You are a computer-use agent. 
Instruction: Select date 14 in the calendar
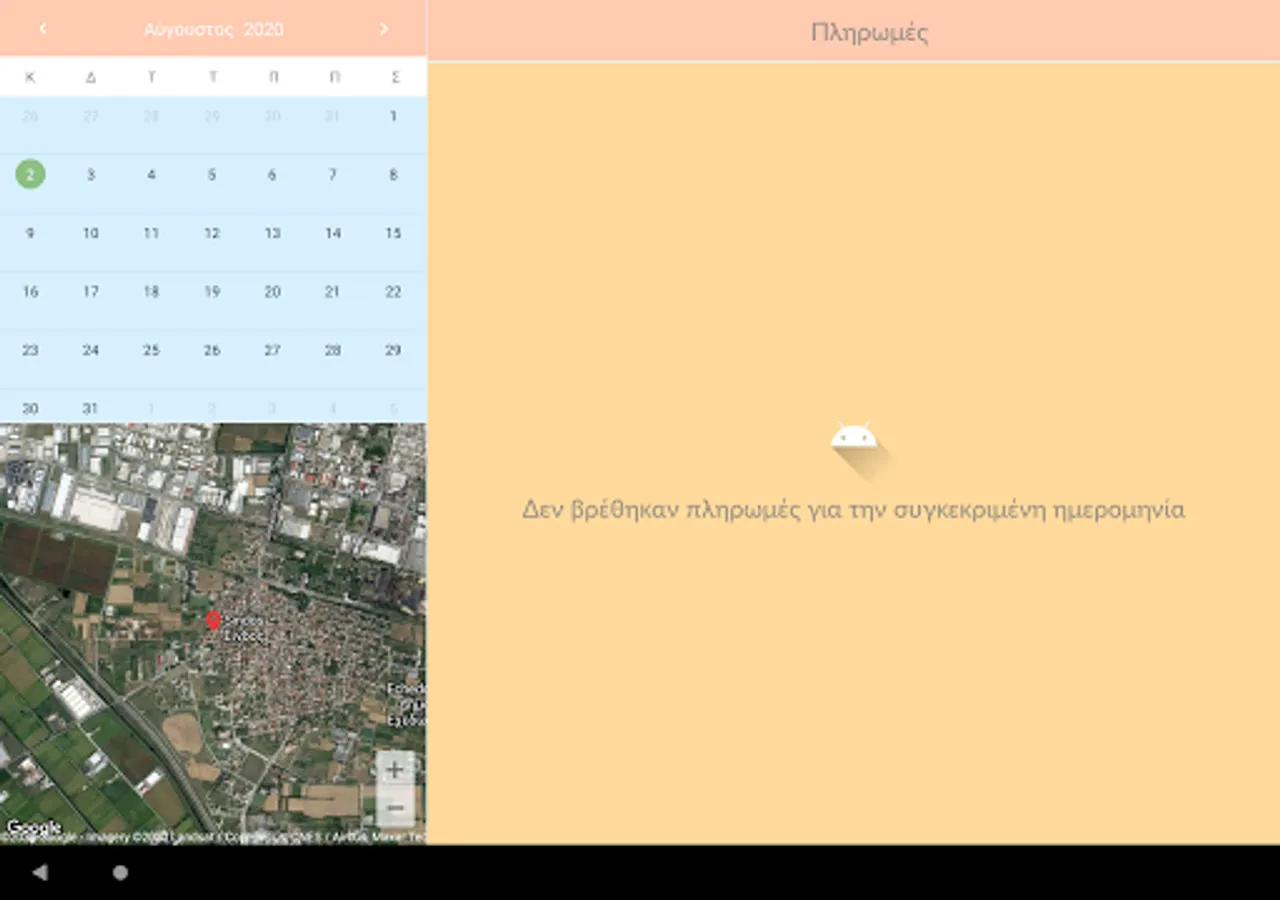point(333,233)
